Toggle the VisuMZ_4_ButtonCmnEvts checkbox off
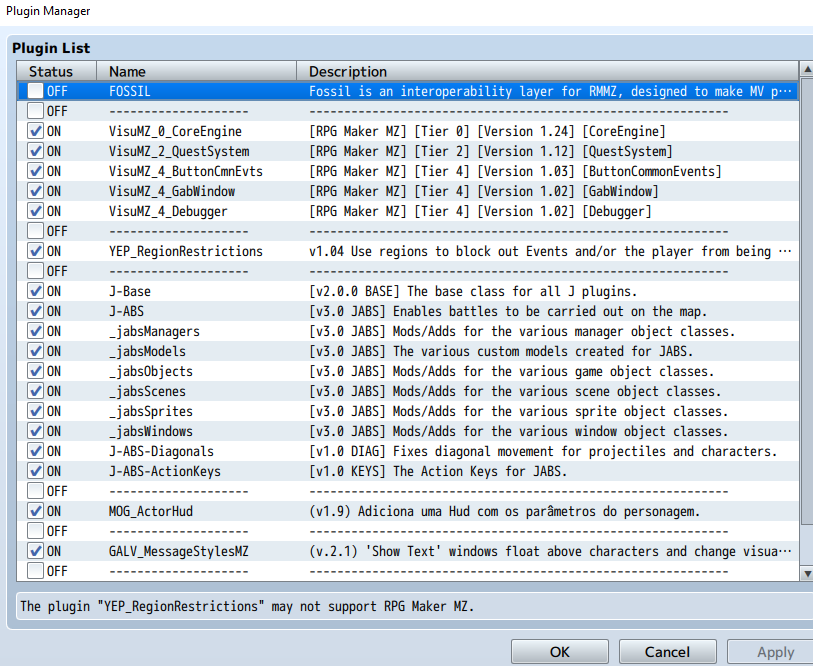The height and width of the screenshot is (666, 813). pos(35,171)
